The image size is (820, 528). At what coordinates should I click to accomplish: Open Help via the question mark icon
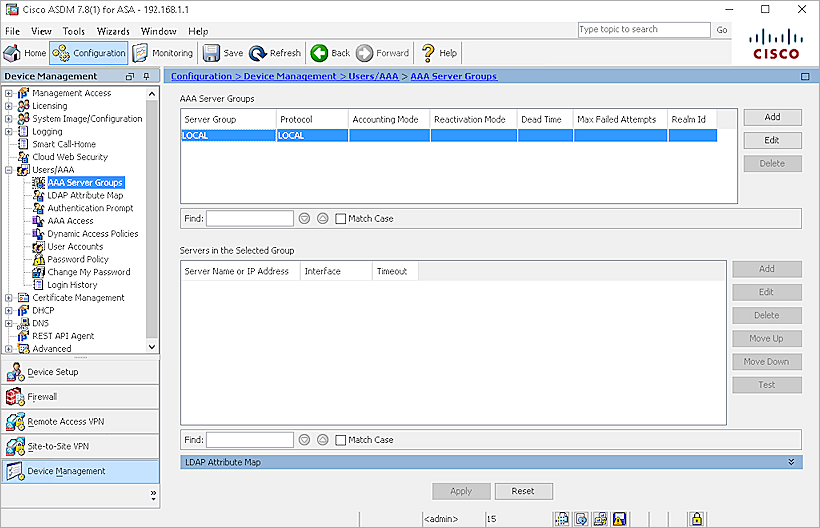pyautogui.click(x=428, y=53)
